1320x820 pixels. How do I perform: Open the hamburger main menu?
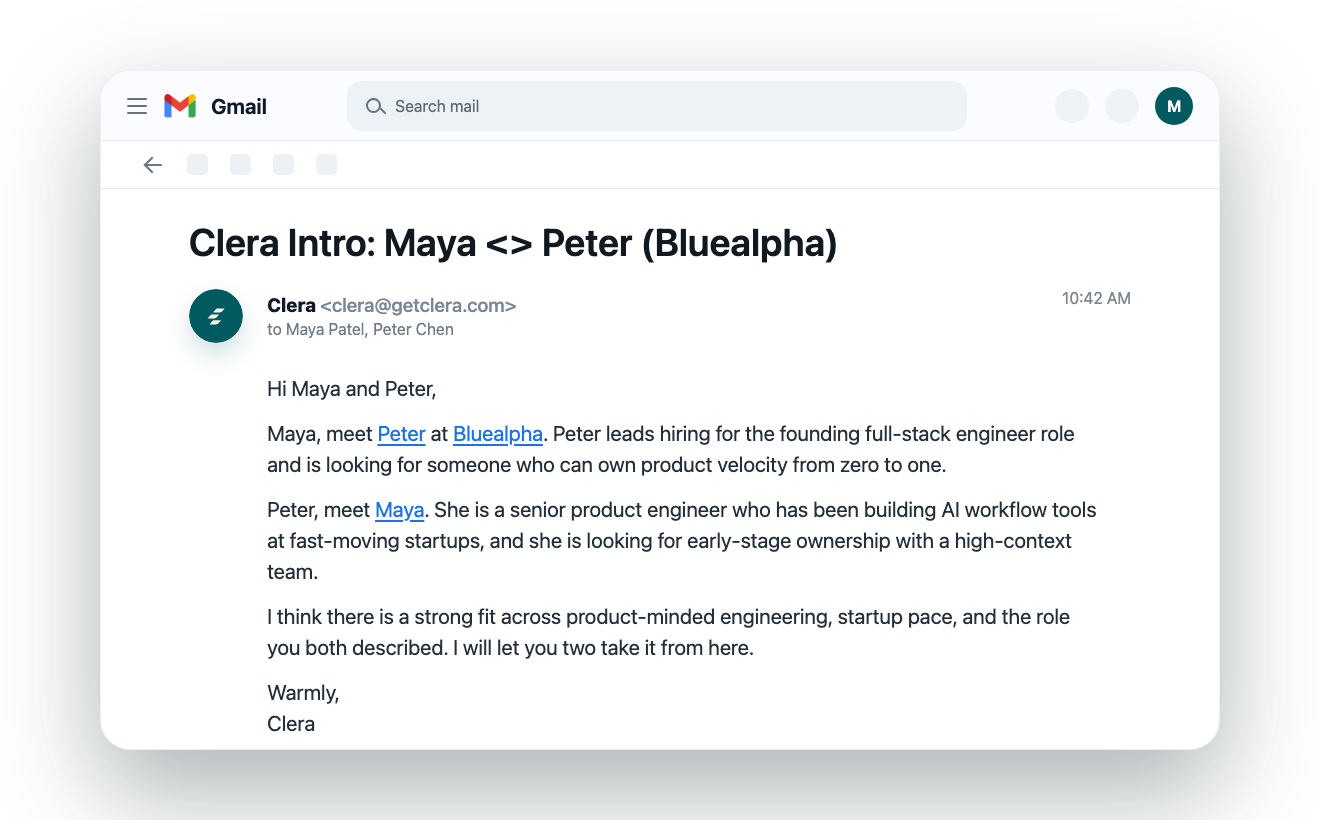137,106
